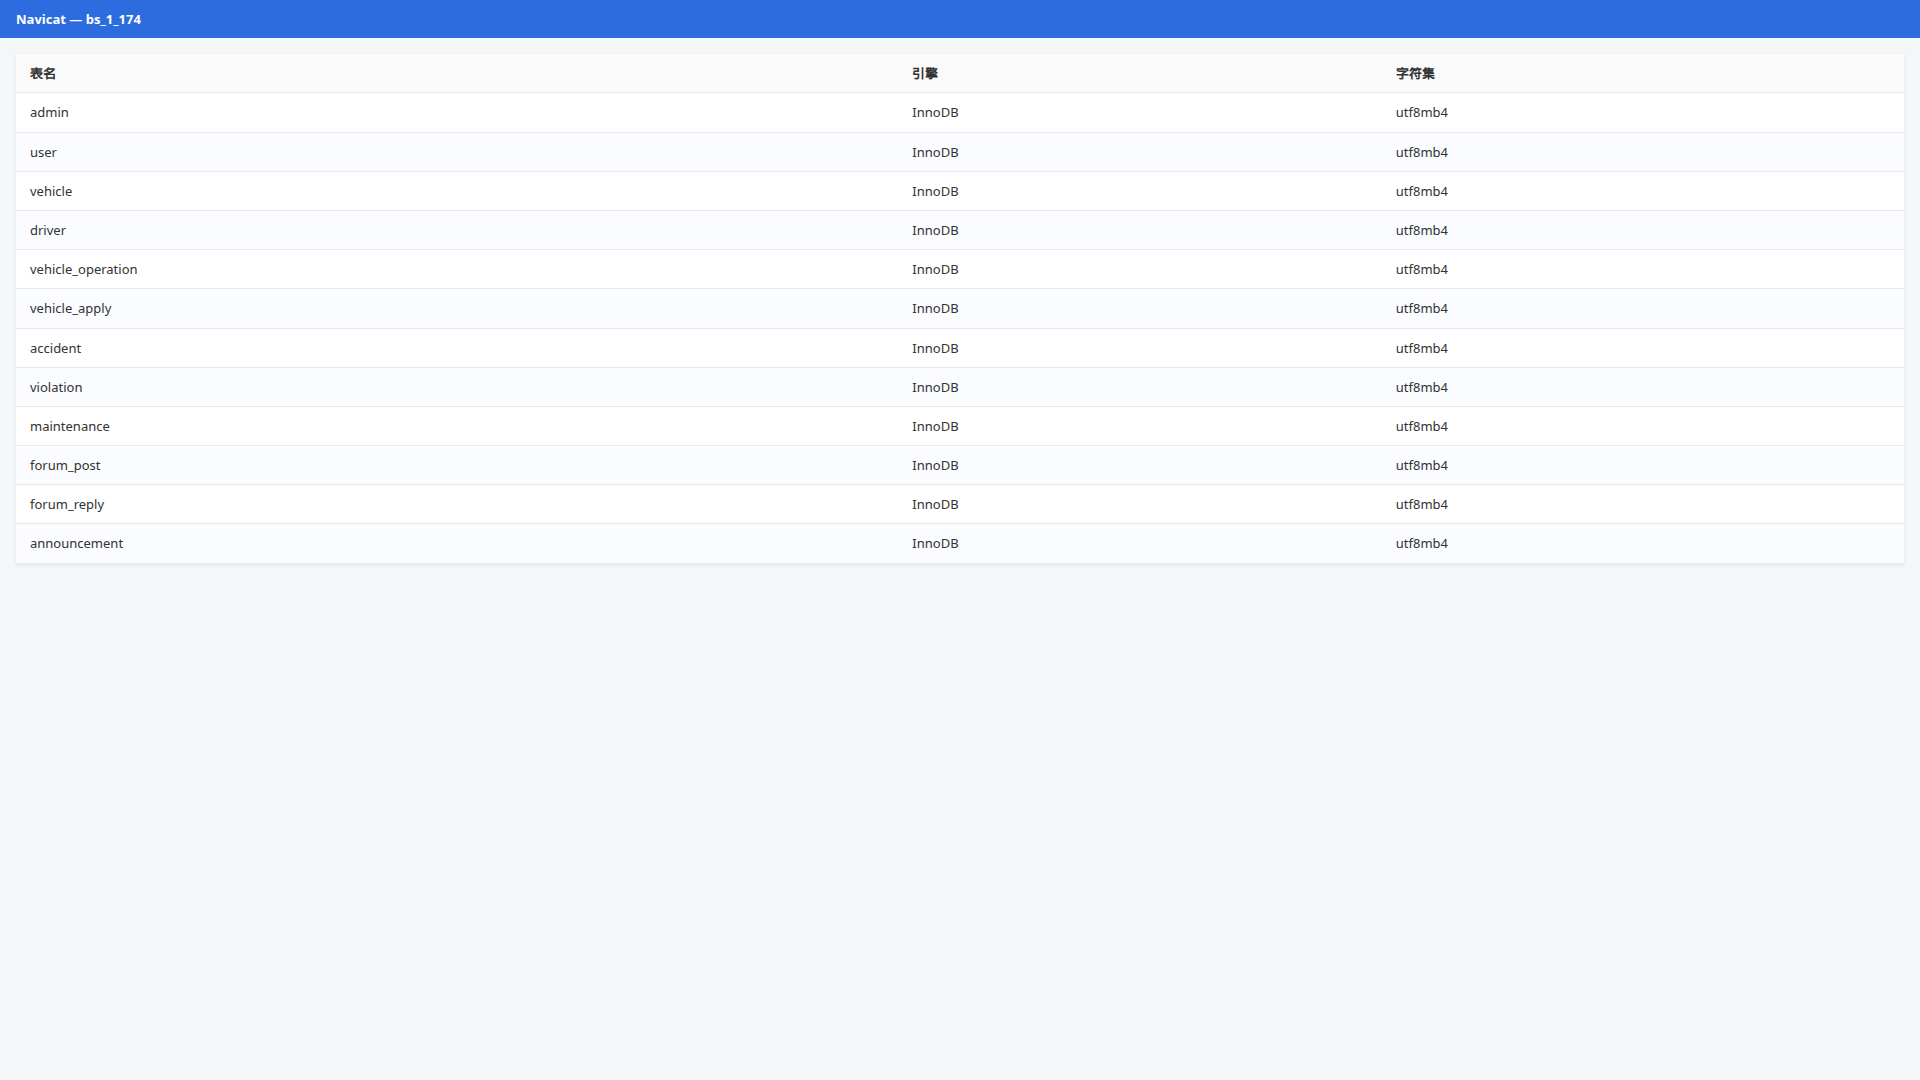The image size is (1920, 1080).
Task: Click the vehicle table name
Action: pos(51,192)
